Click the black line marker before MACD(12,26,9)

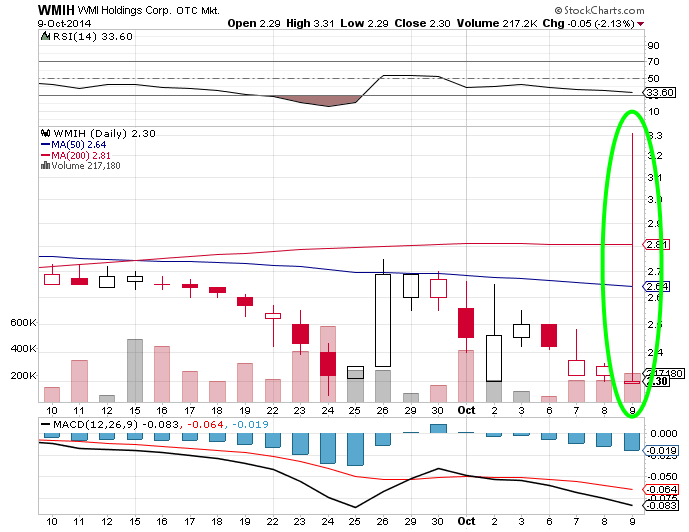click(x=45, y=424)
